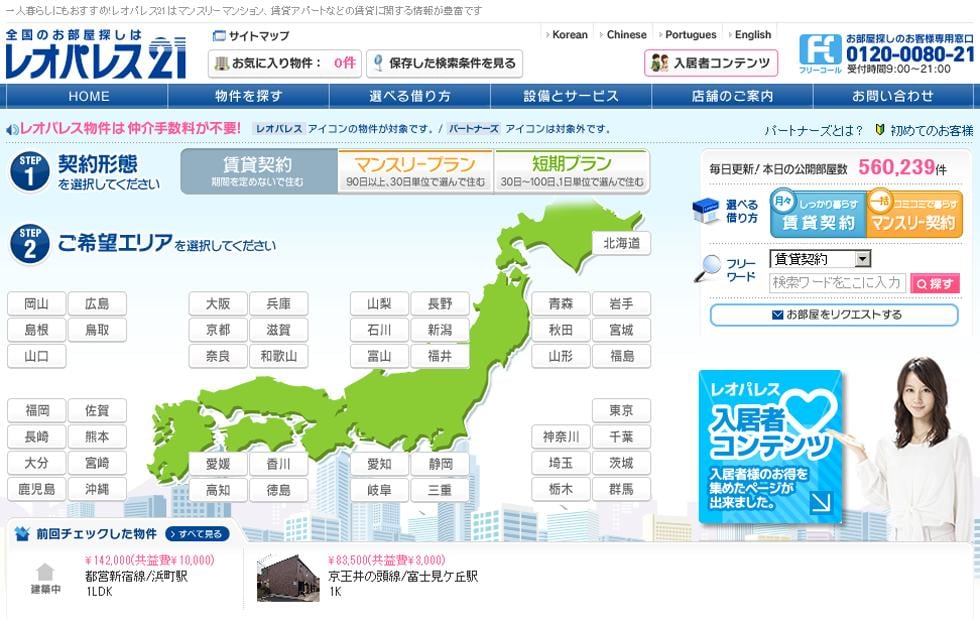This screenshot has width=980, height=625.
Task: Click the Leopalace21 logo
Action: (x=96, y=56)
